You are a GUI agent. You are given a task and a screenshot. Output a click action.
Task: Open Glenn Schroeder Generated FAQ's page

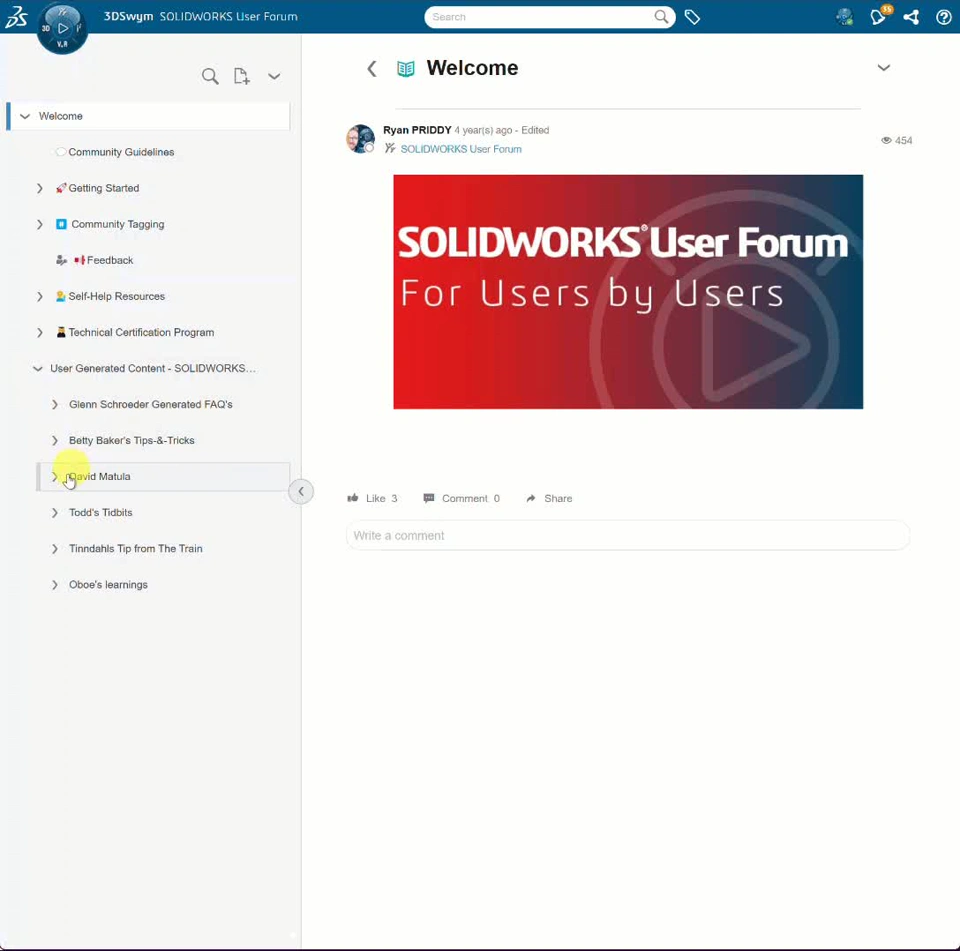pos(151,405)
